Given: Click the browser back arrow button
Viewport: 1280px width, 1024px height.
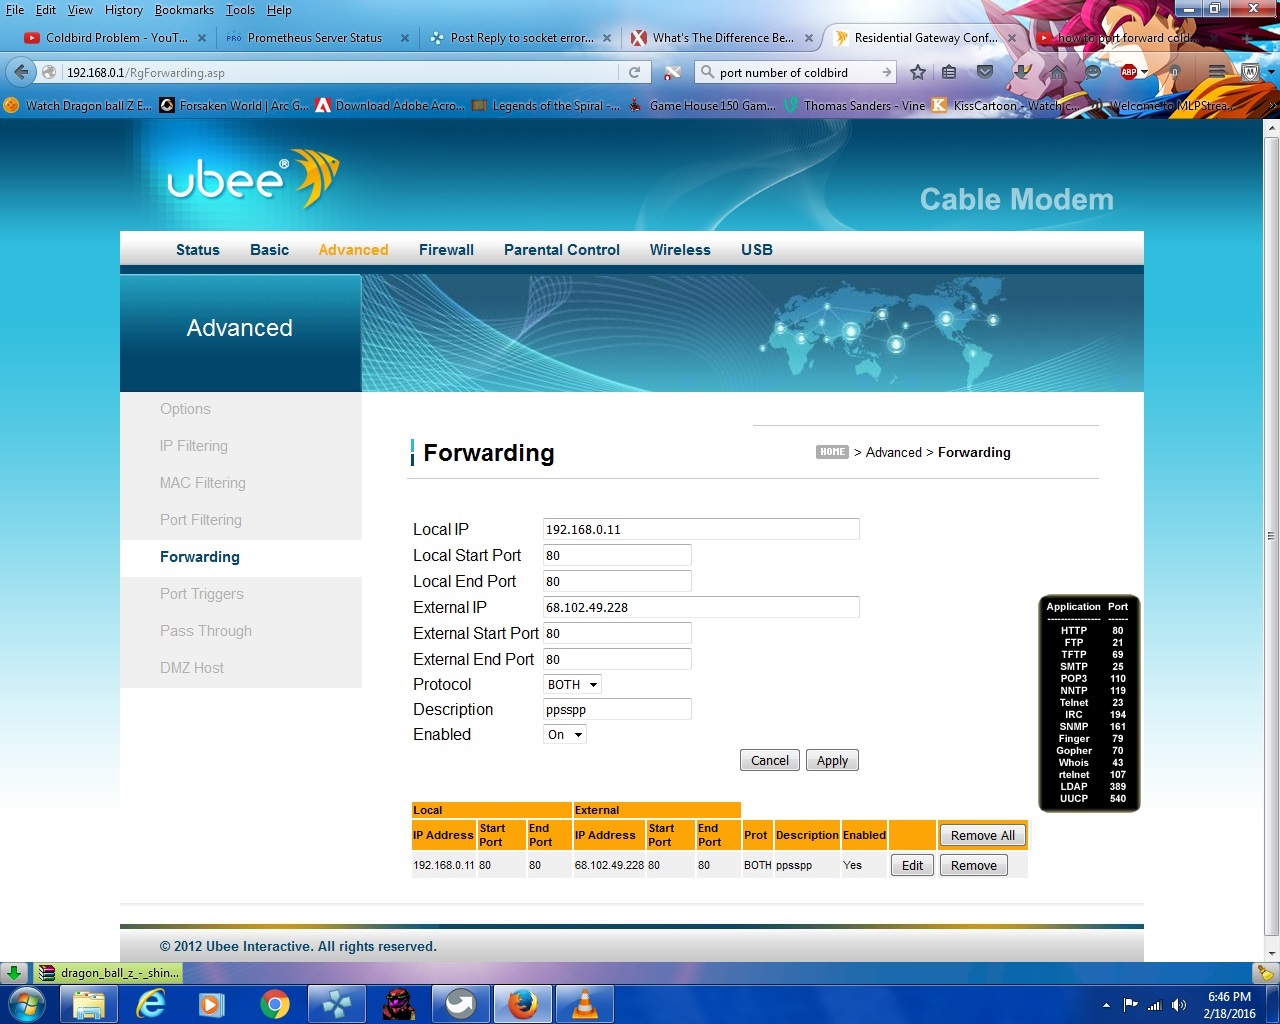Looking at the screenshot, I should click(x=21, y=72).
